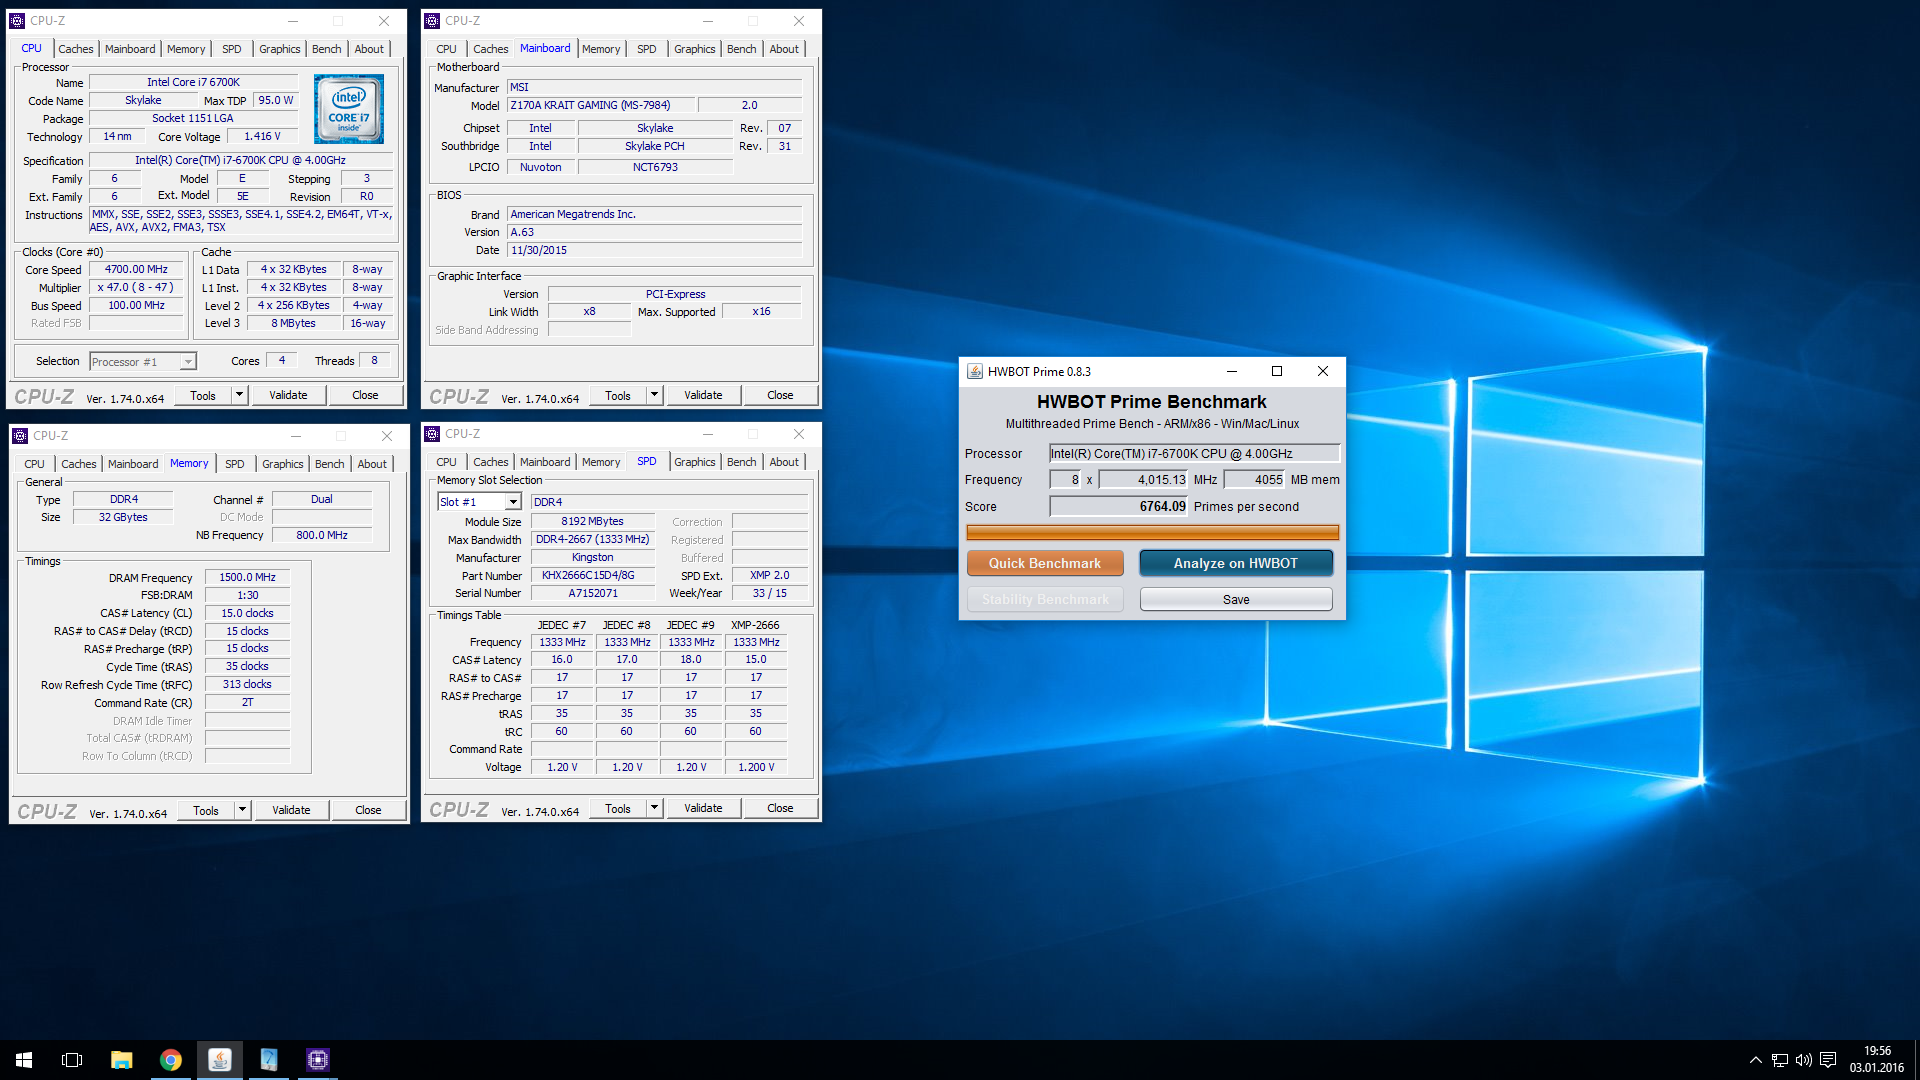Viewport: 1920px width, 1080px height.
Task: Open File Explorer from the taskbar
Action: click(x=122, y=1060)
